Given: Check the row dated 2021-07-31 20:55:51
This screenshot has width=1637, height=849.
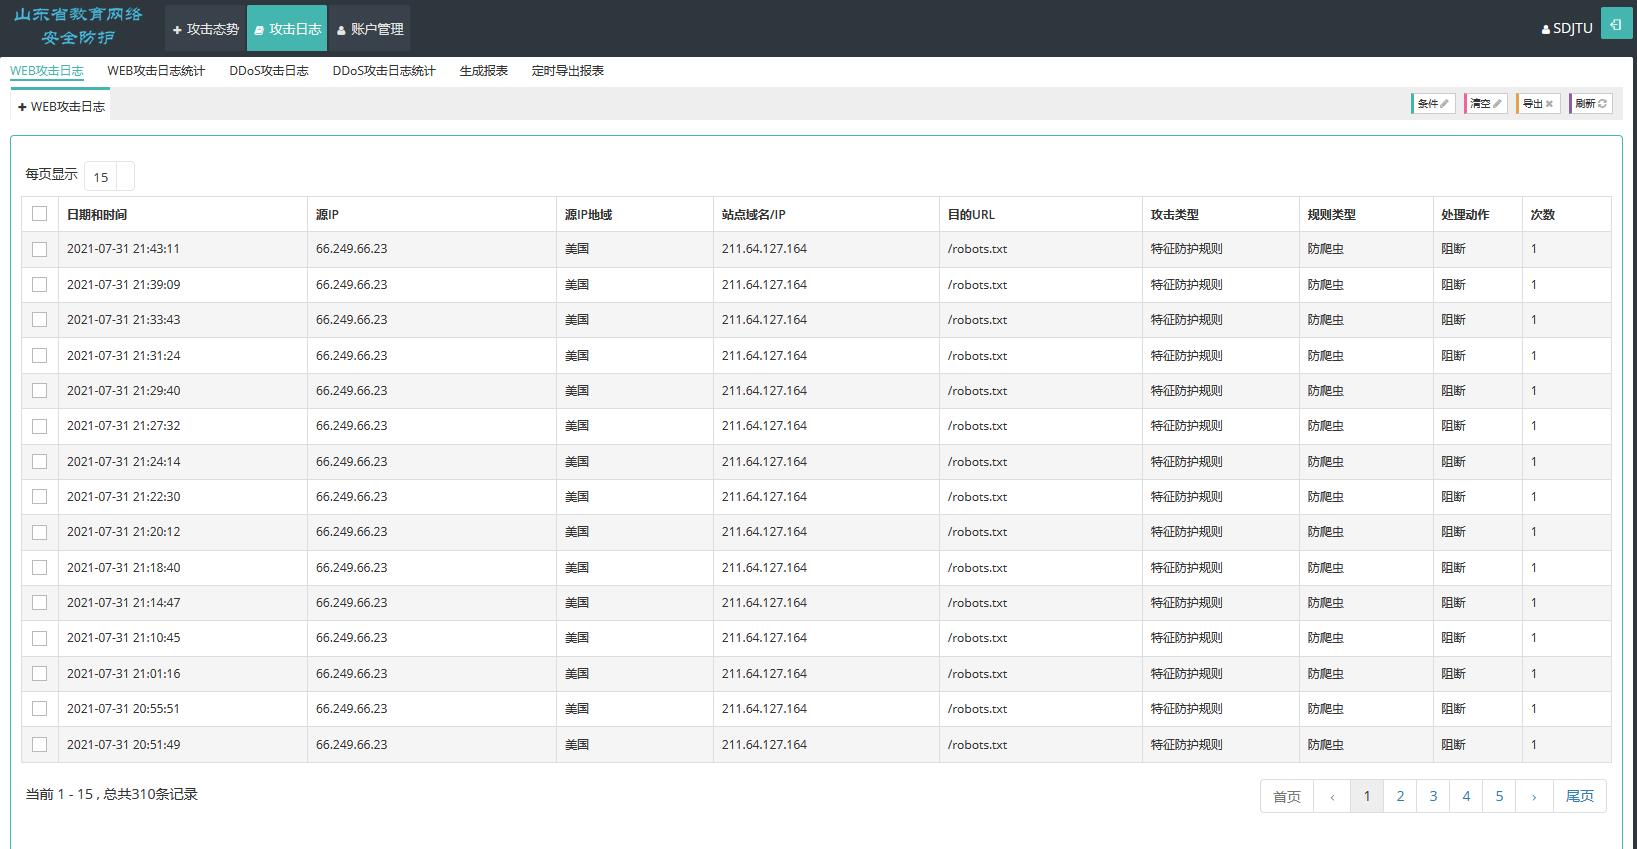Looking at the screenshot, I should [x=40, y=709].
